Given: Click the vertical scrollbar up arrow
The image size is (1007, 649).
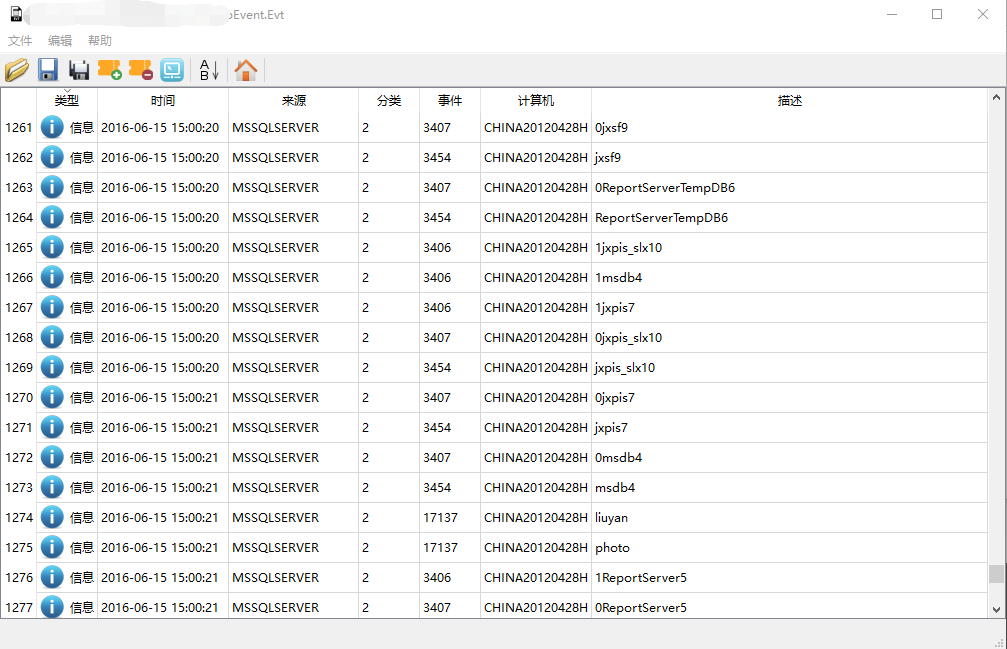Looking at the screenshot, I should point(996,98).
